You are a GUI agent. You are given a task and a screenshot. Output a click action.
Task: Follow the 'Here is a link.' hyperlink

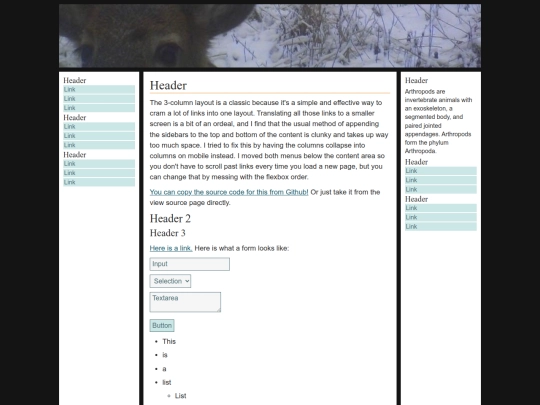(171, 248)
